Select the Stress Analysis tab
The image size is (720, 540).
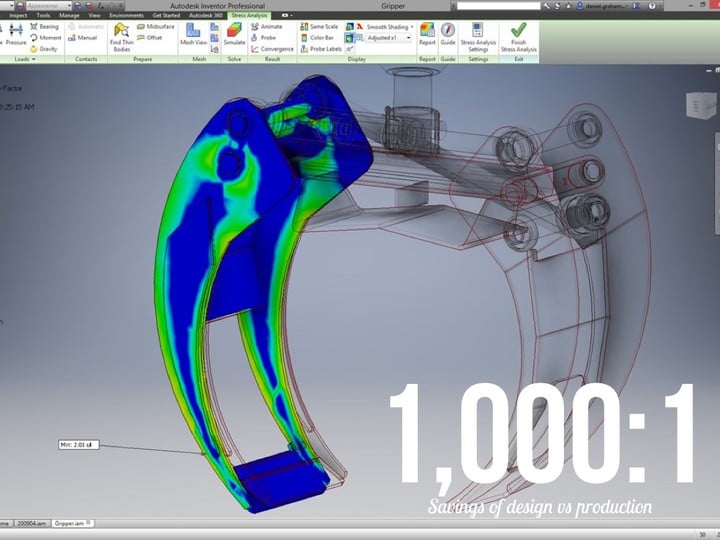click(249, 15)
